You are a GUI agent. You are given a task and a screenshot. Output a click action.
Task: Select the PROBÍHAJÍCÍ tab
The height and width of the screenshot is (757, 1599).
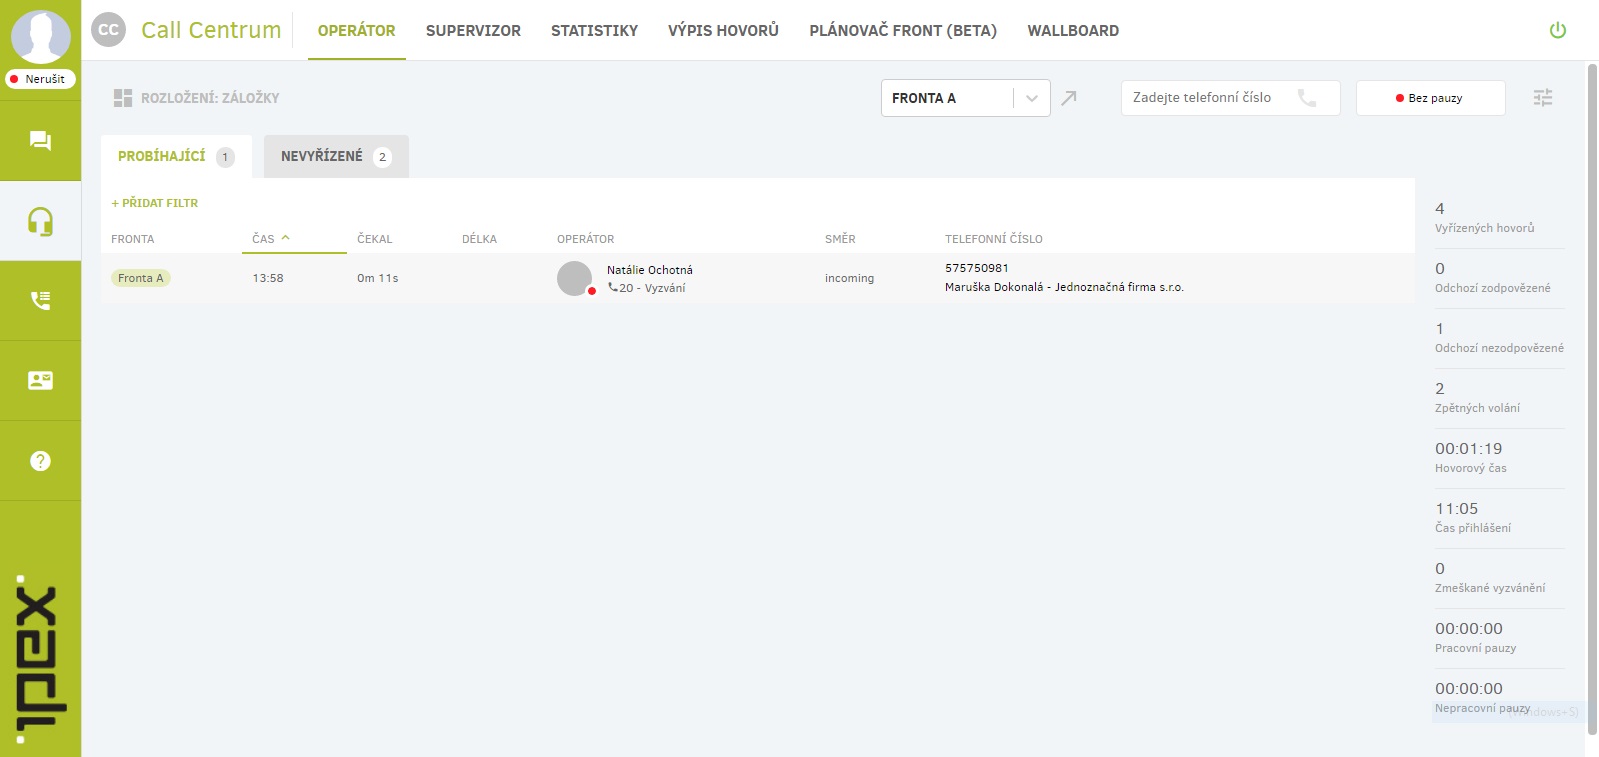click(176, 156)
